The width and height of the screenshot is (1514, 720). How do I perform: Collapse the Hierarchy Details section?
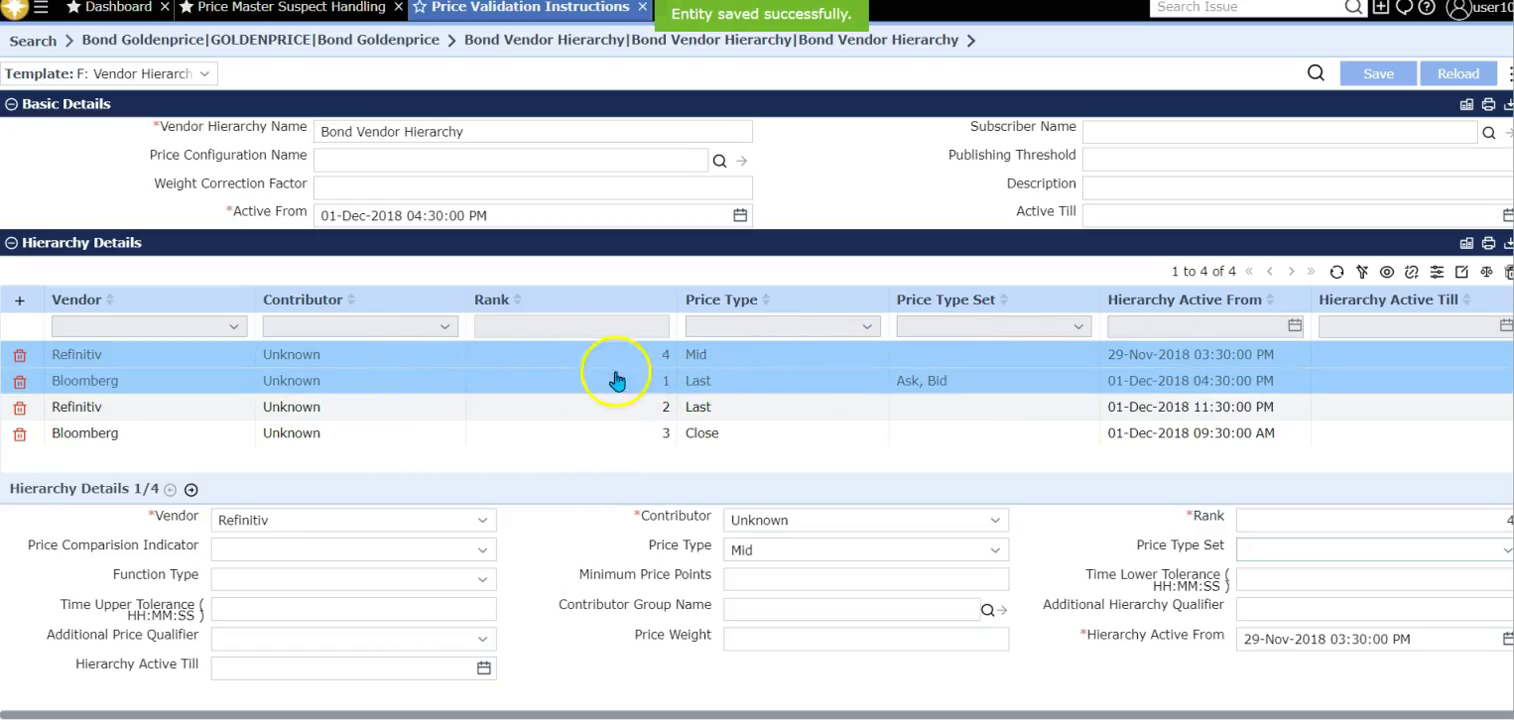11,243
